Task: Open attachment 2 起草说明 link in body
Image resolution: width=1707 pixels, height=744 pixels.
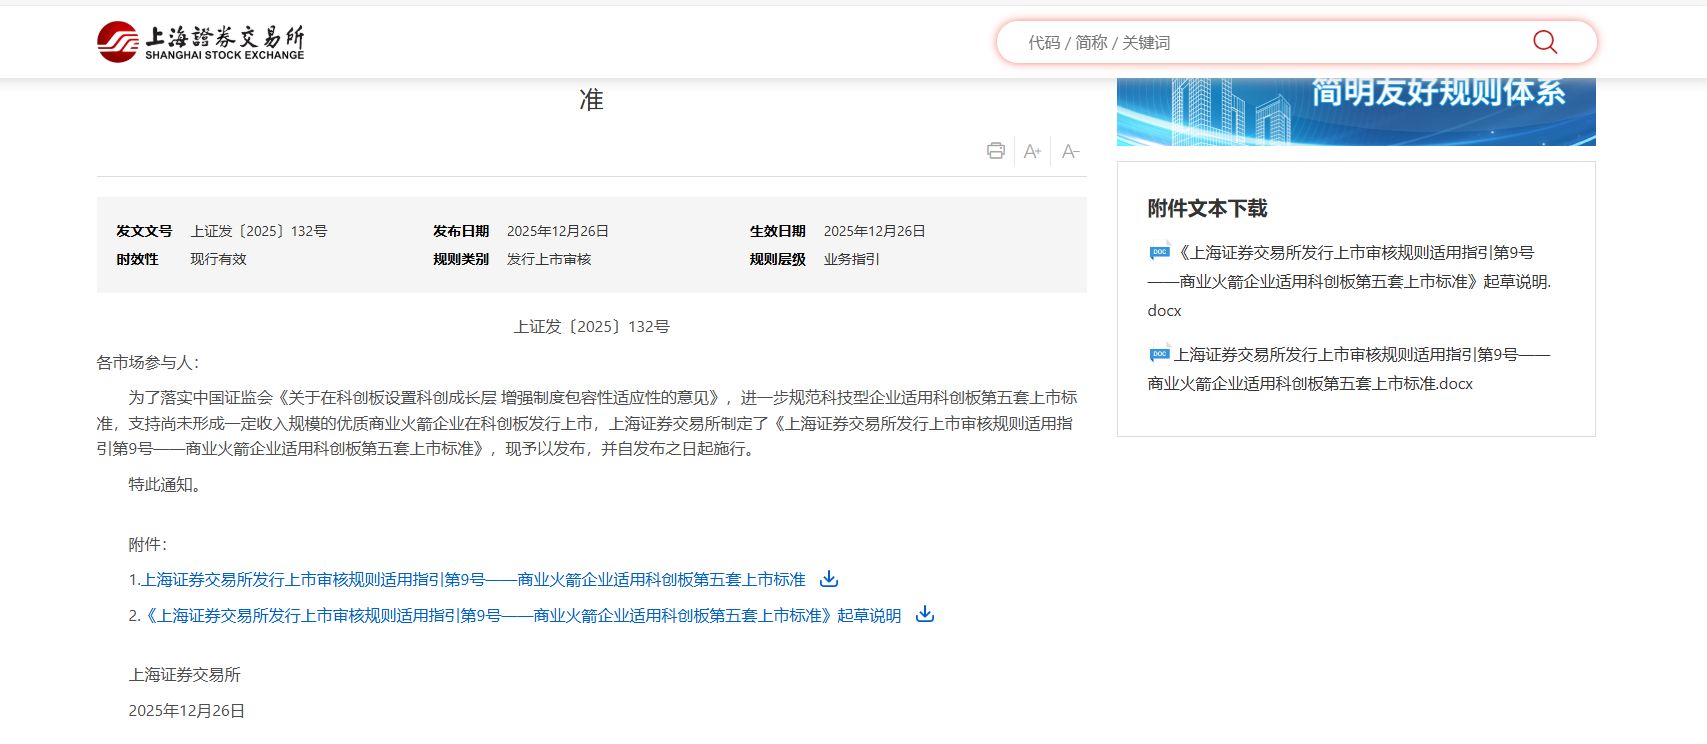Action: (x=523, y=615)
